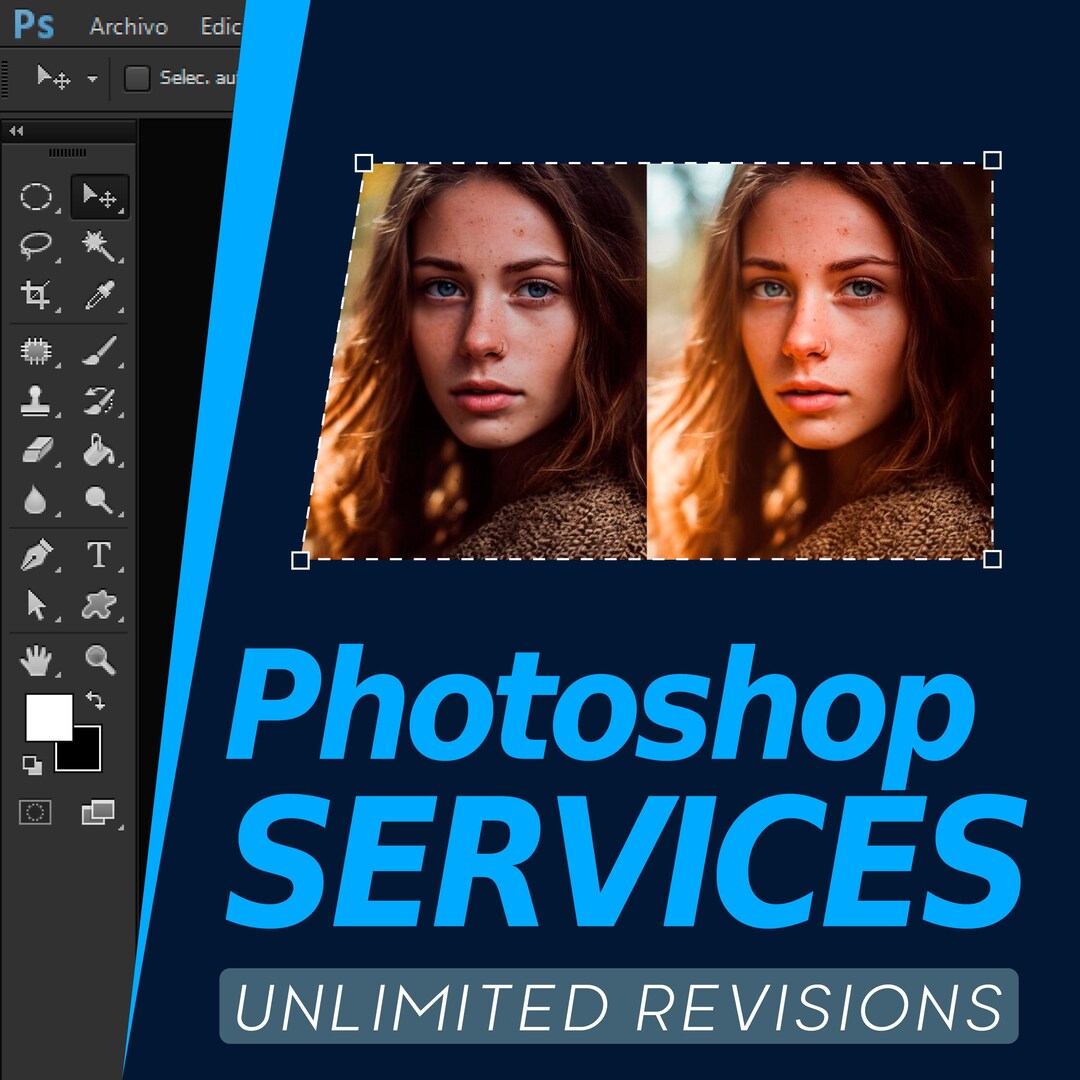The height and width of the screenshot is (1080, 1080).
Task: Open the Archivo menu
Action: coord(128,27)
